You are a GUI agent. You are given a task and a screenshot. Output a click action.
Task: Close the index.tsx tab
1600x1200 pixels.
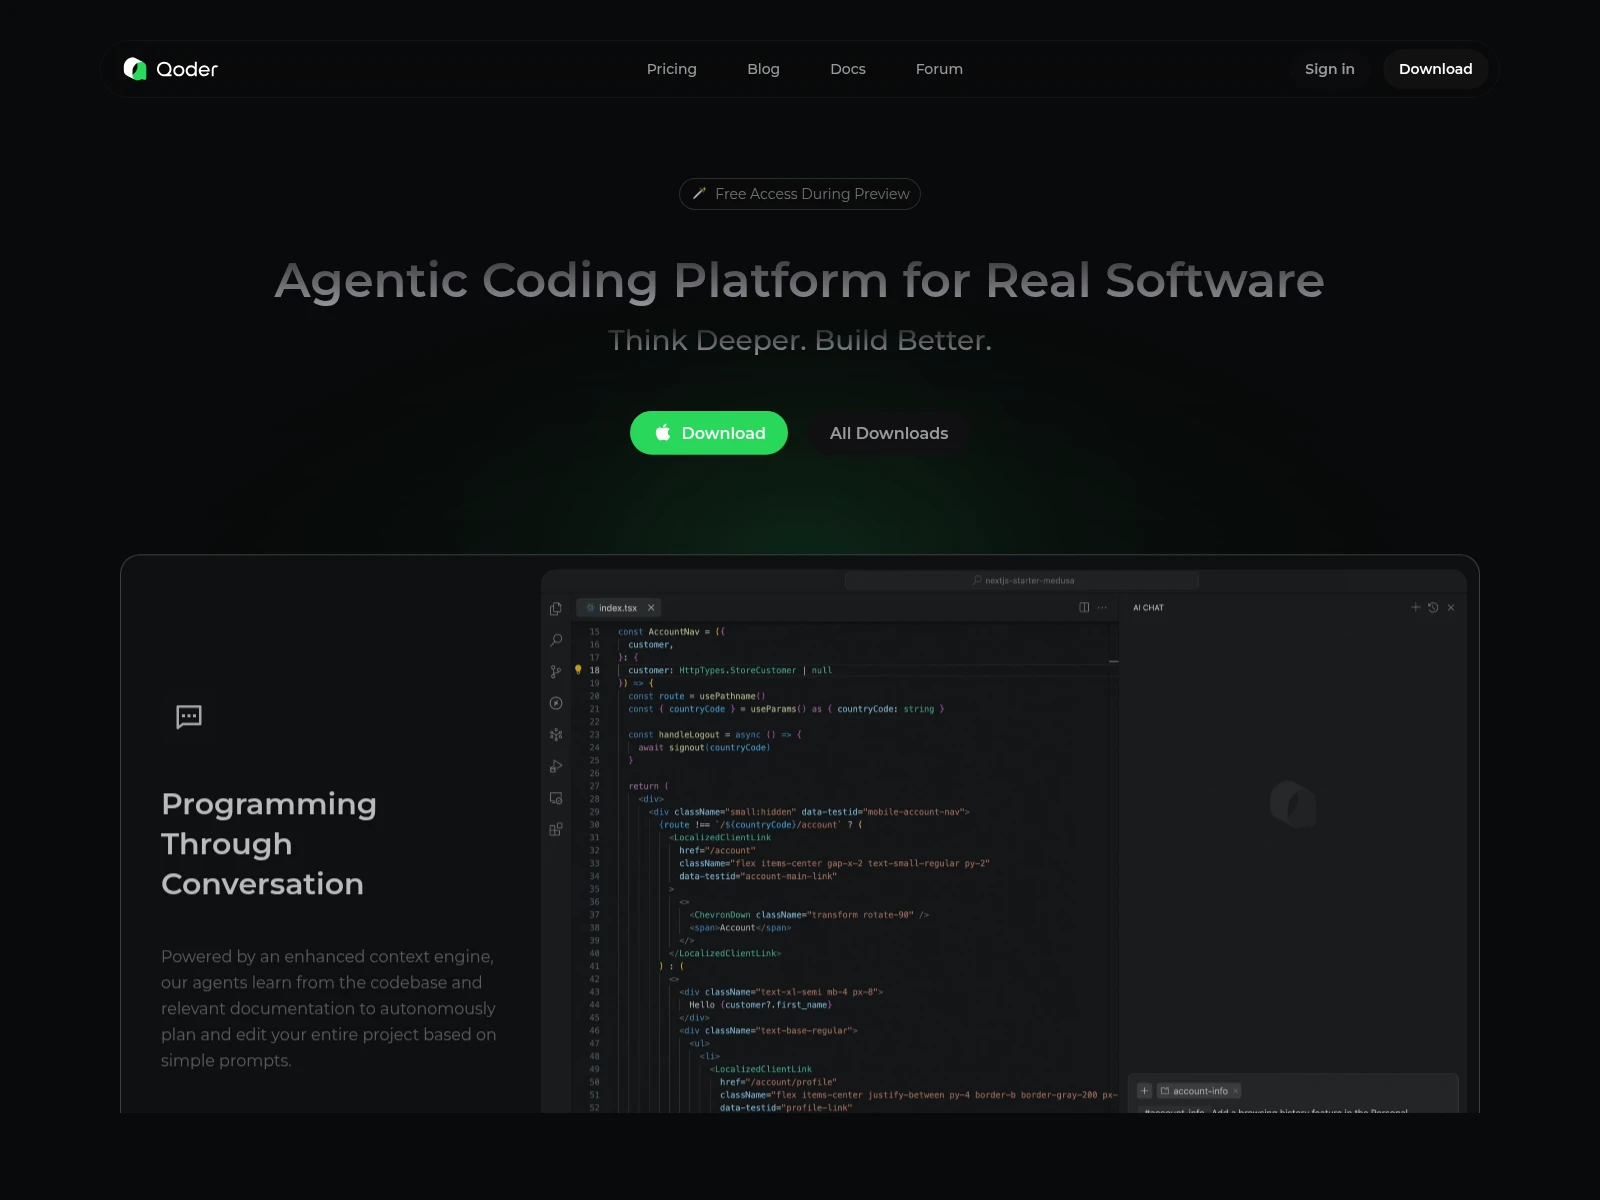[x=651, y=607]
